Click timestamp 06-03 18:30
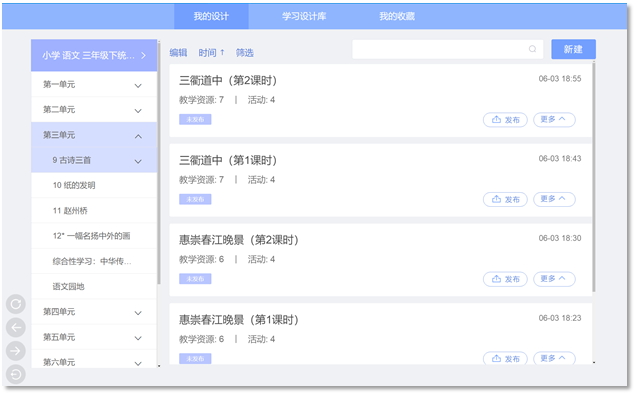Screen dimensions: 636x395 tap(560, 238)
